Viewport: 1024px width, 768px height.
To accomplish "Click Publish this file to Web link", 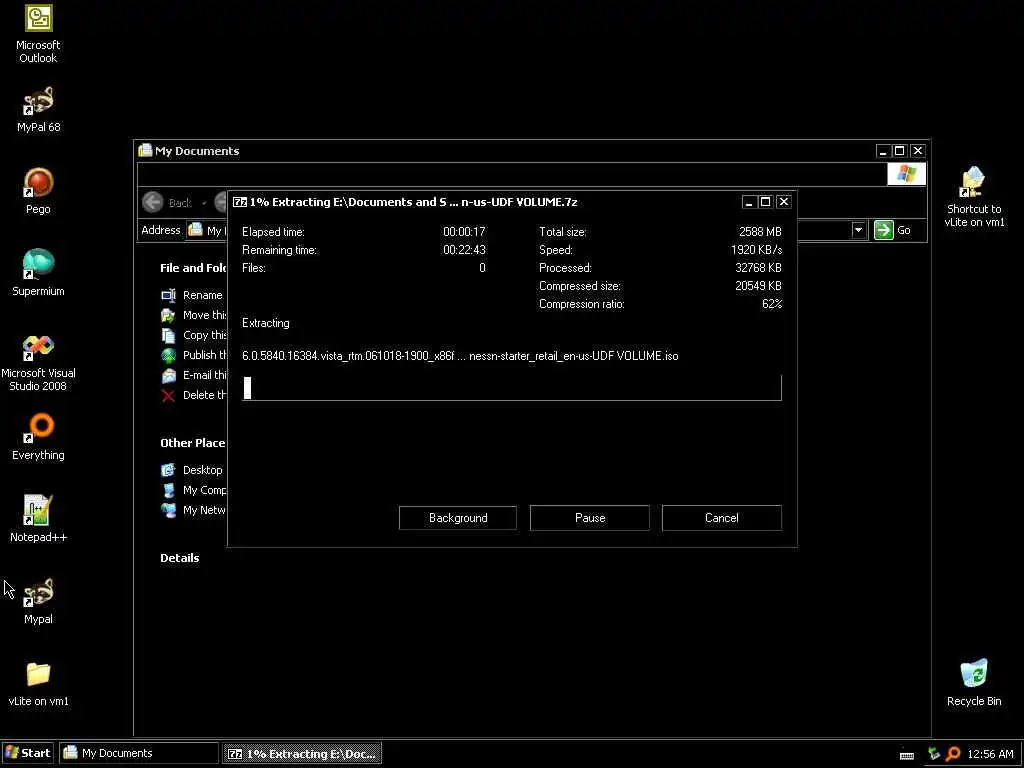I will (194, 355).
